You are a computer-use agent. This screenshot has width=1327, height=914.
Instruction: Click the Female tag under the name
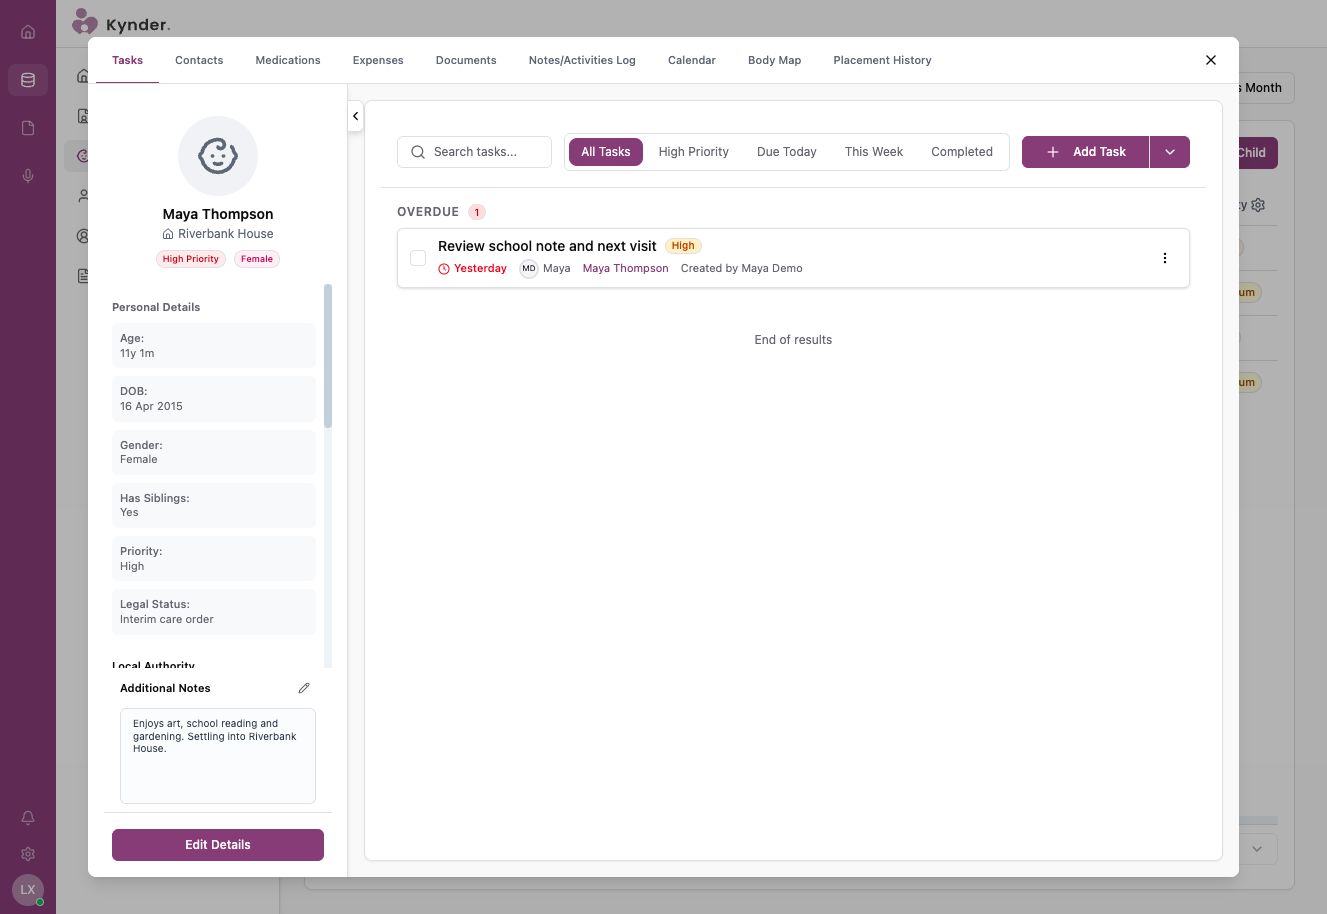(x=257, y=259)
